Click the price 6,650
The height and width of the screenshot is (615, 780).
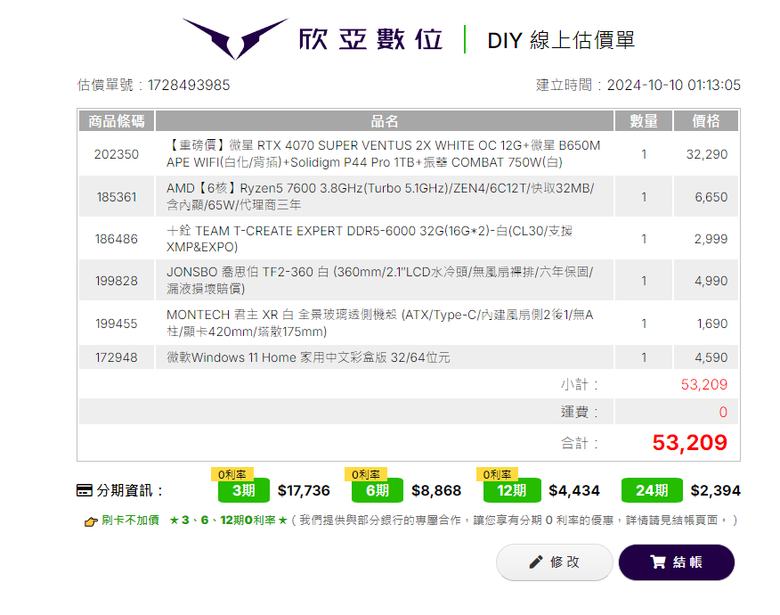pos(711,197)
